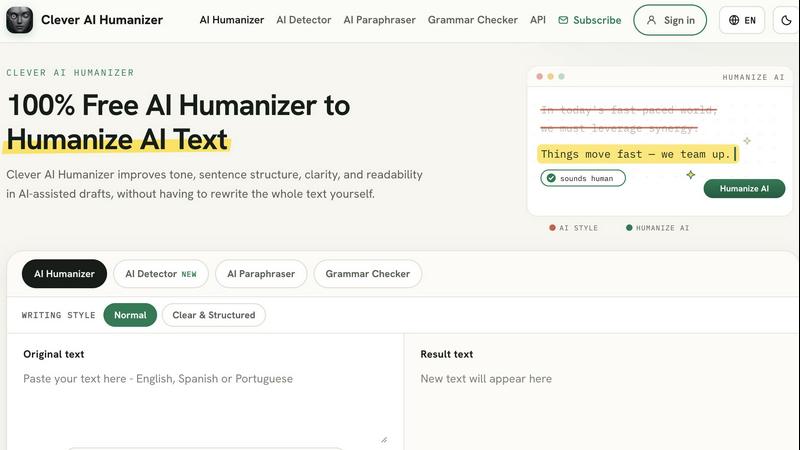Click the Clever AI Humanizer brand title
This screenshot has width=800, height=450.
[x=102, y=20]
